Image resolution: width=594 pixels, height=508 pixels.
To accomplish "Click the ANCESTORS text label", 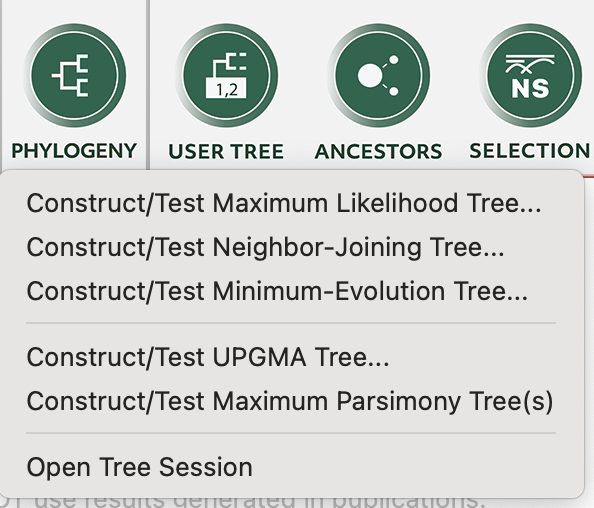I will tap(378, 152).
